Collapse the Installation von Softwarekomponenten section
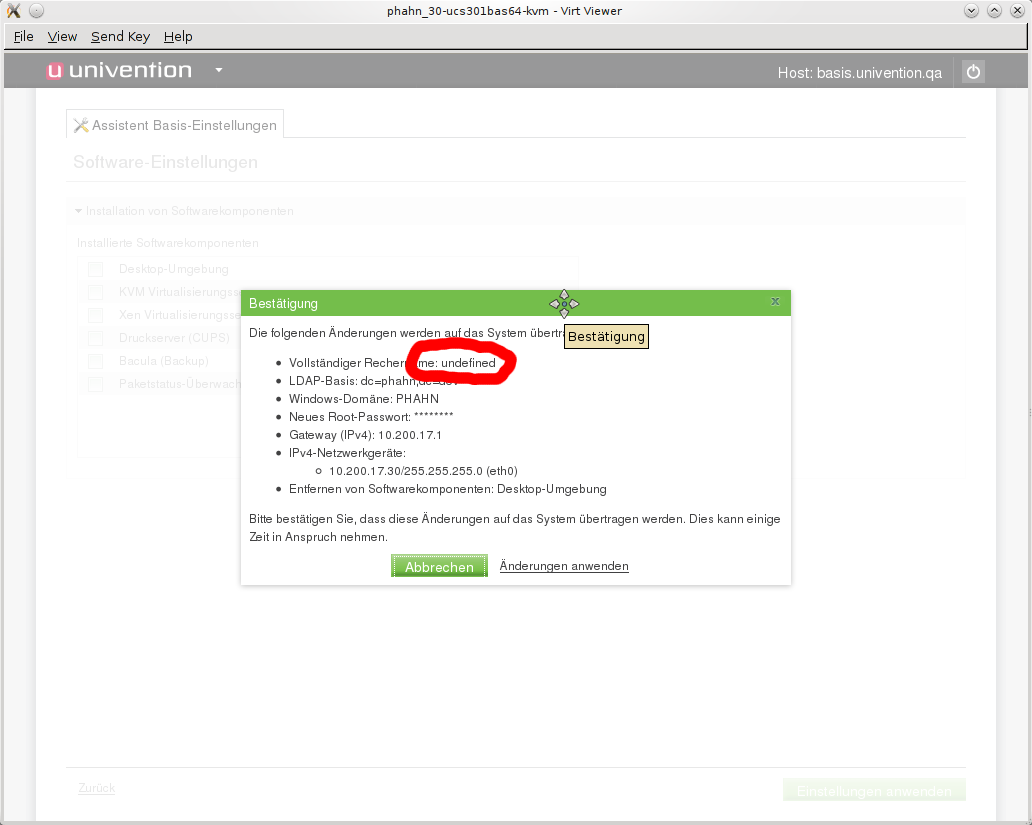 coord(79,211)
